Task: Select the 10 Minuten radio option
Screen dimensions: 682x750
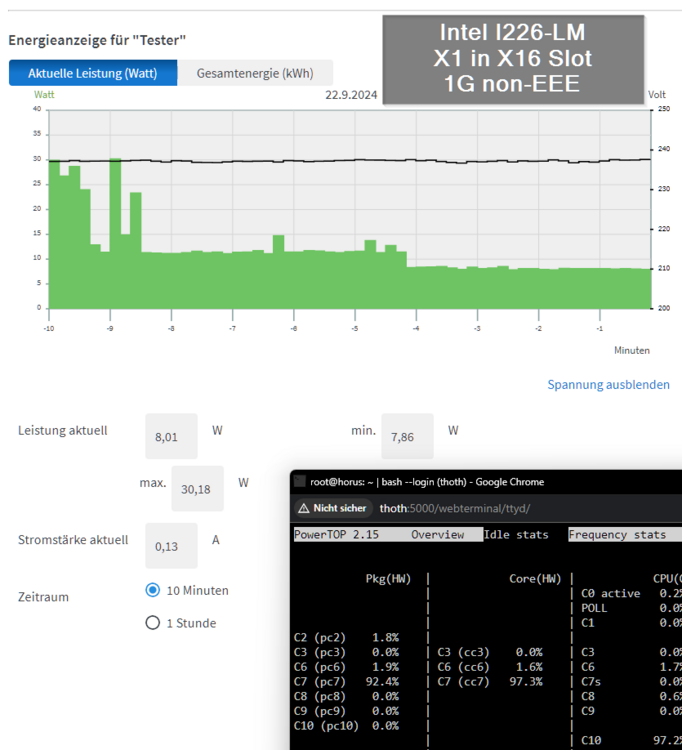Action: [x=153, y=590]
